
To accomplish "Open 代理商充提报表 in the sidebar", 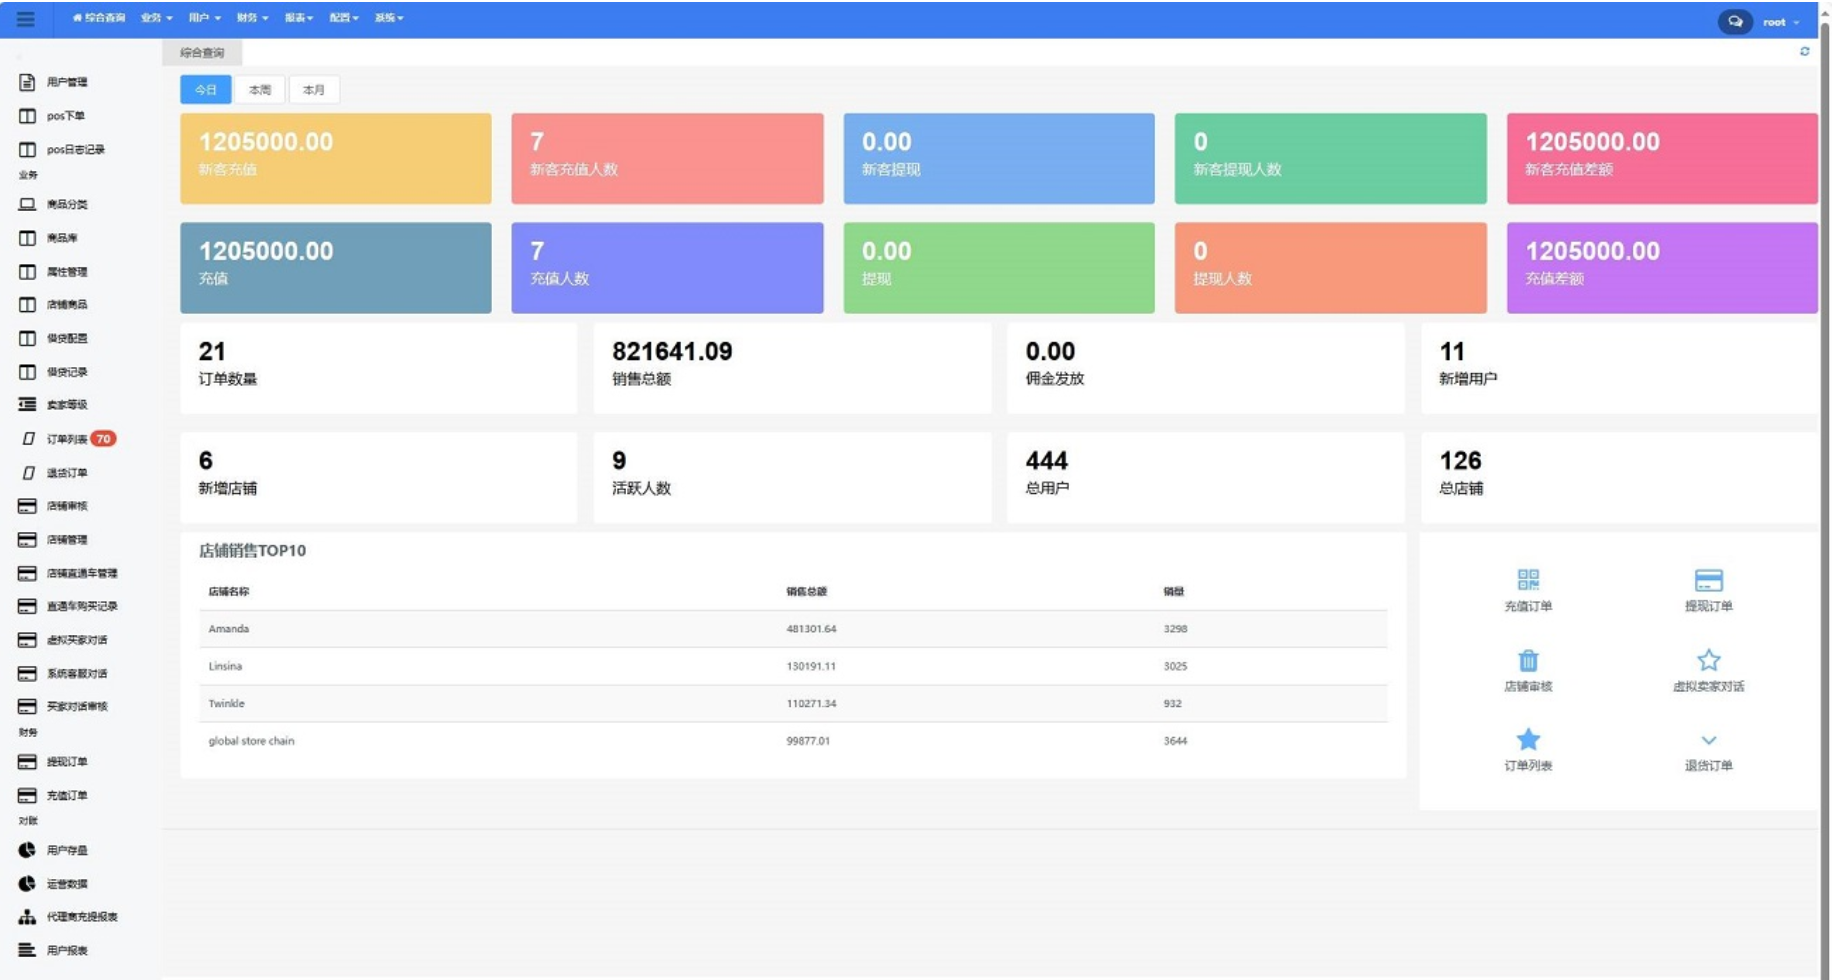I will click(81, 917).
